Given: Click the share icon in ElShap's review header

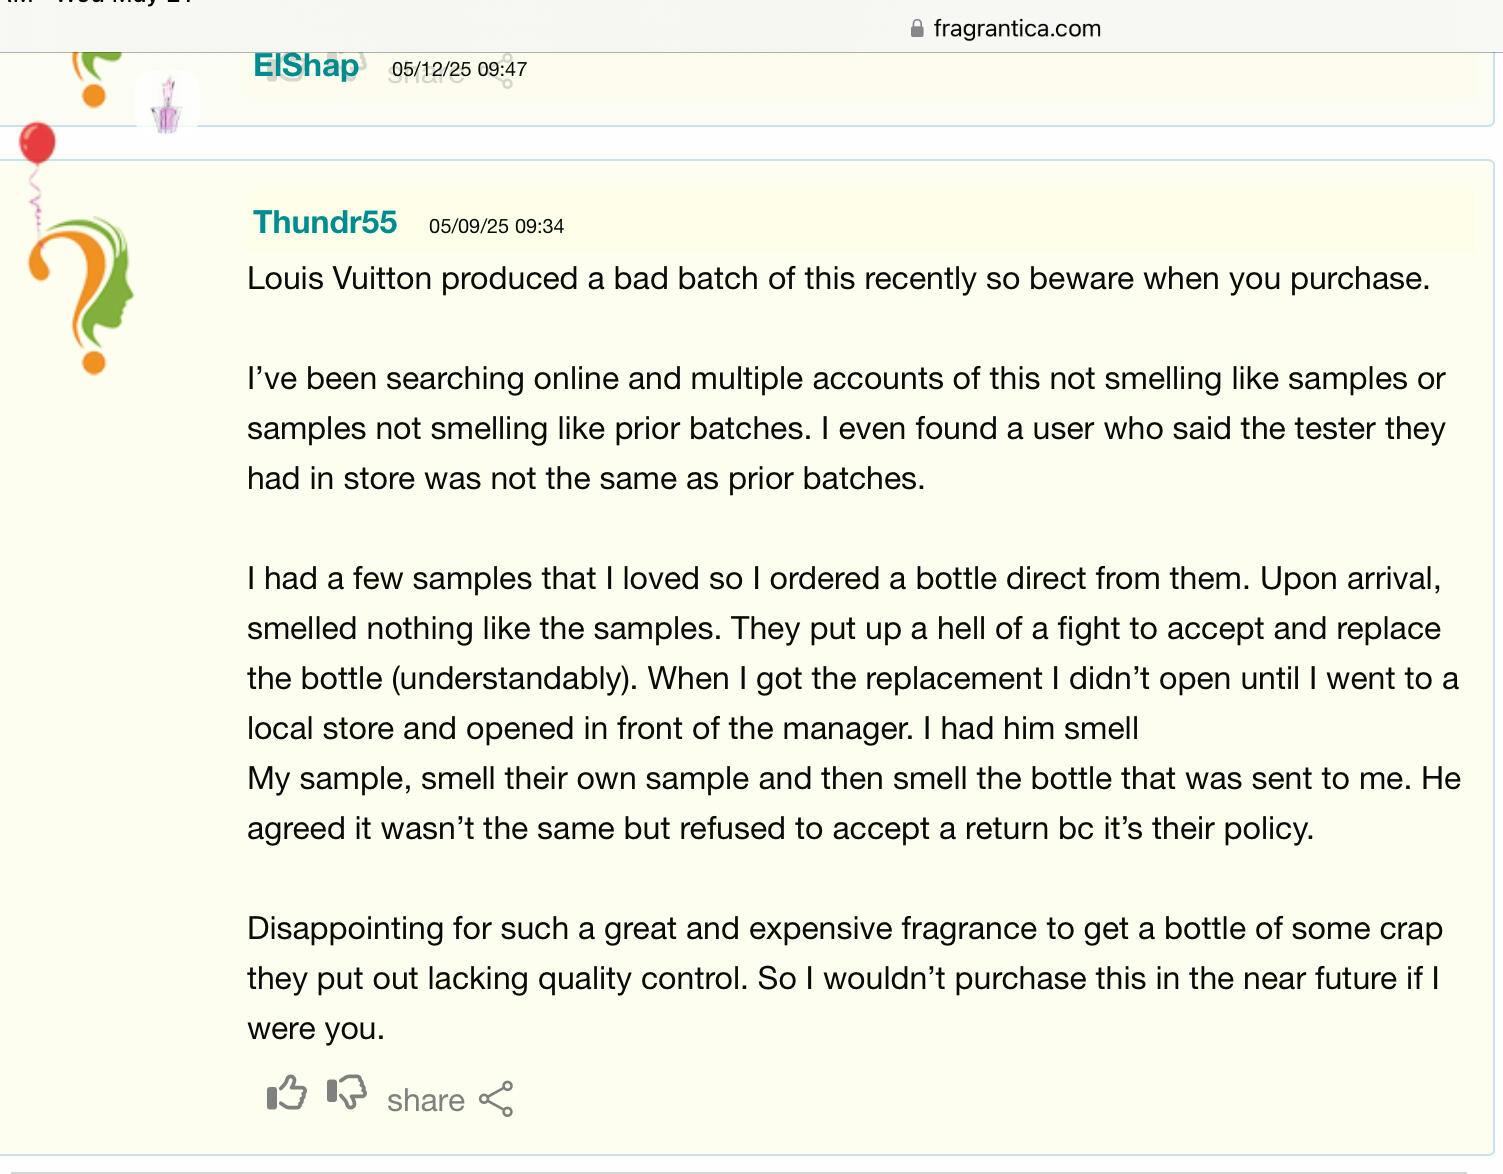Looking at the screenshot, I should point(507,72).
